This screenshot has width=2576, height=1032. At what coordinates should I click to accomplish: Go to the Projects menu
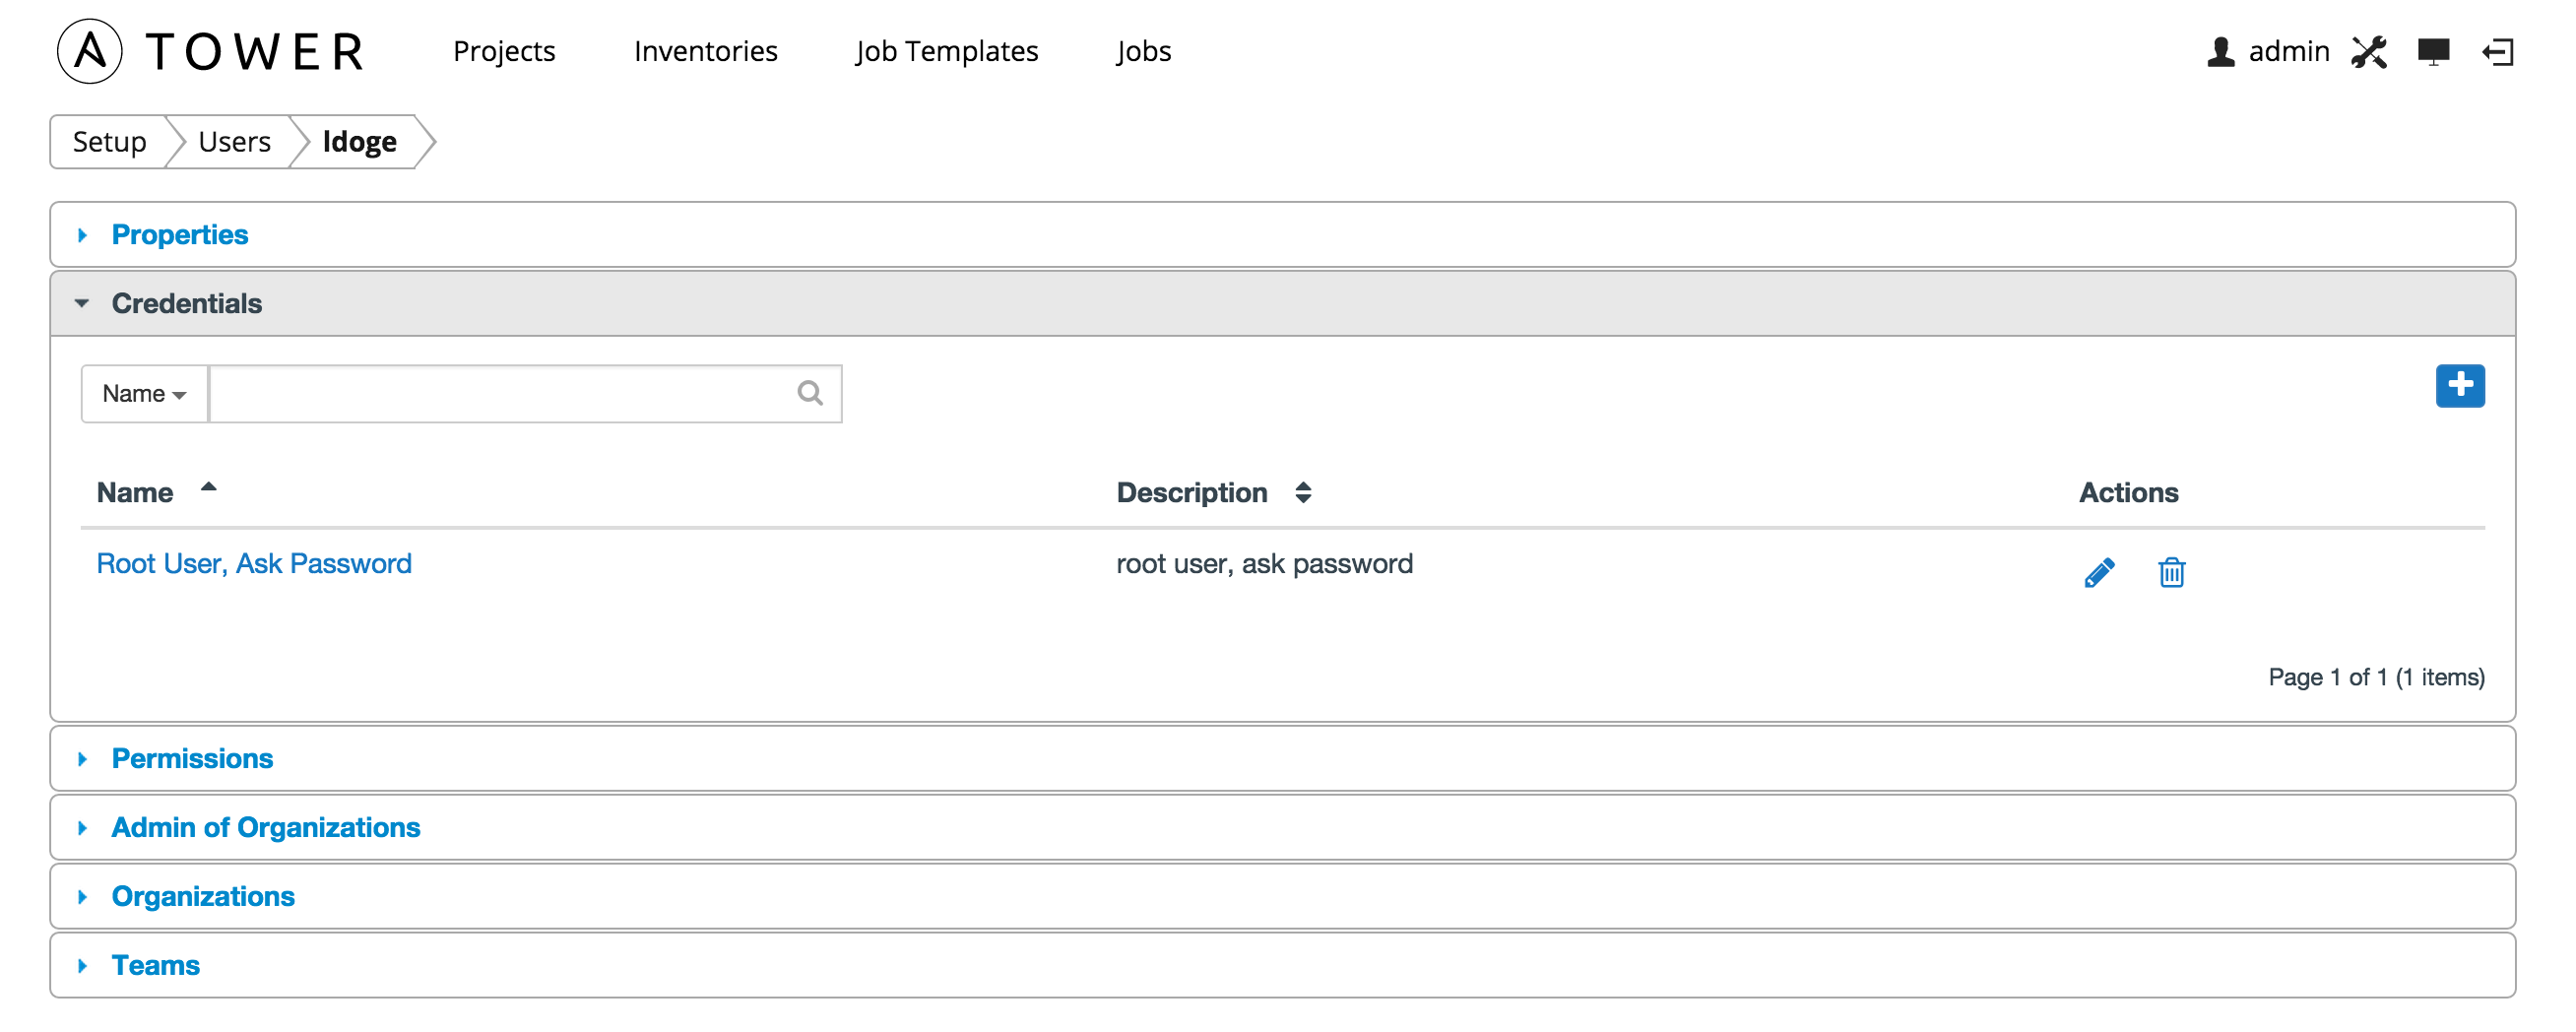[x=504, y=52]
